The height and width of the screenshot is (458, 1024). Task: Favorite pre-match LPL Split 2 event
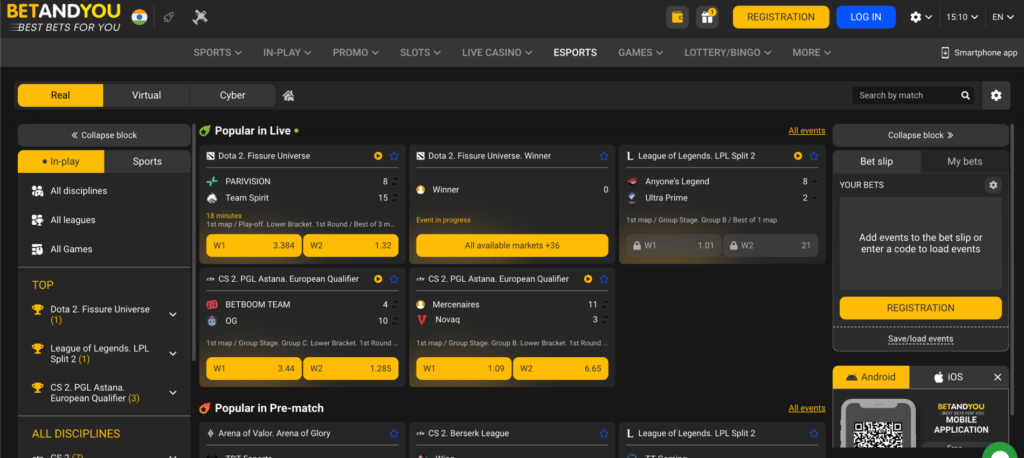814,433
